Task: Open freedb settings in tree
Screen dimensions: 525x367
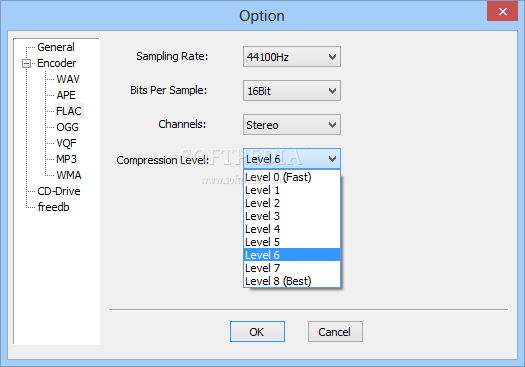Action: click(53, 207)
